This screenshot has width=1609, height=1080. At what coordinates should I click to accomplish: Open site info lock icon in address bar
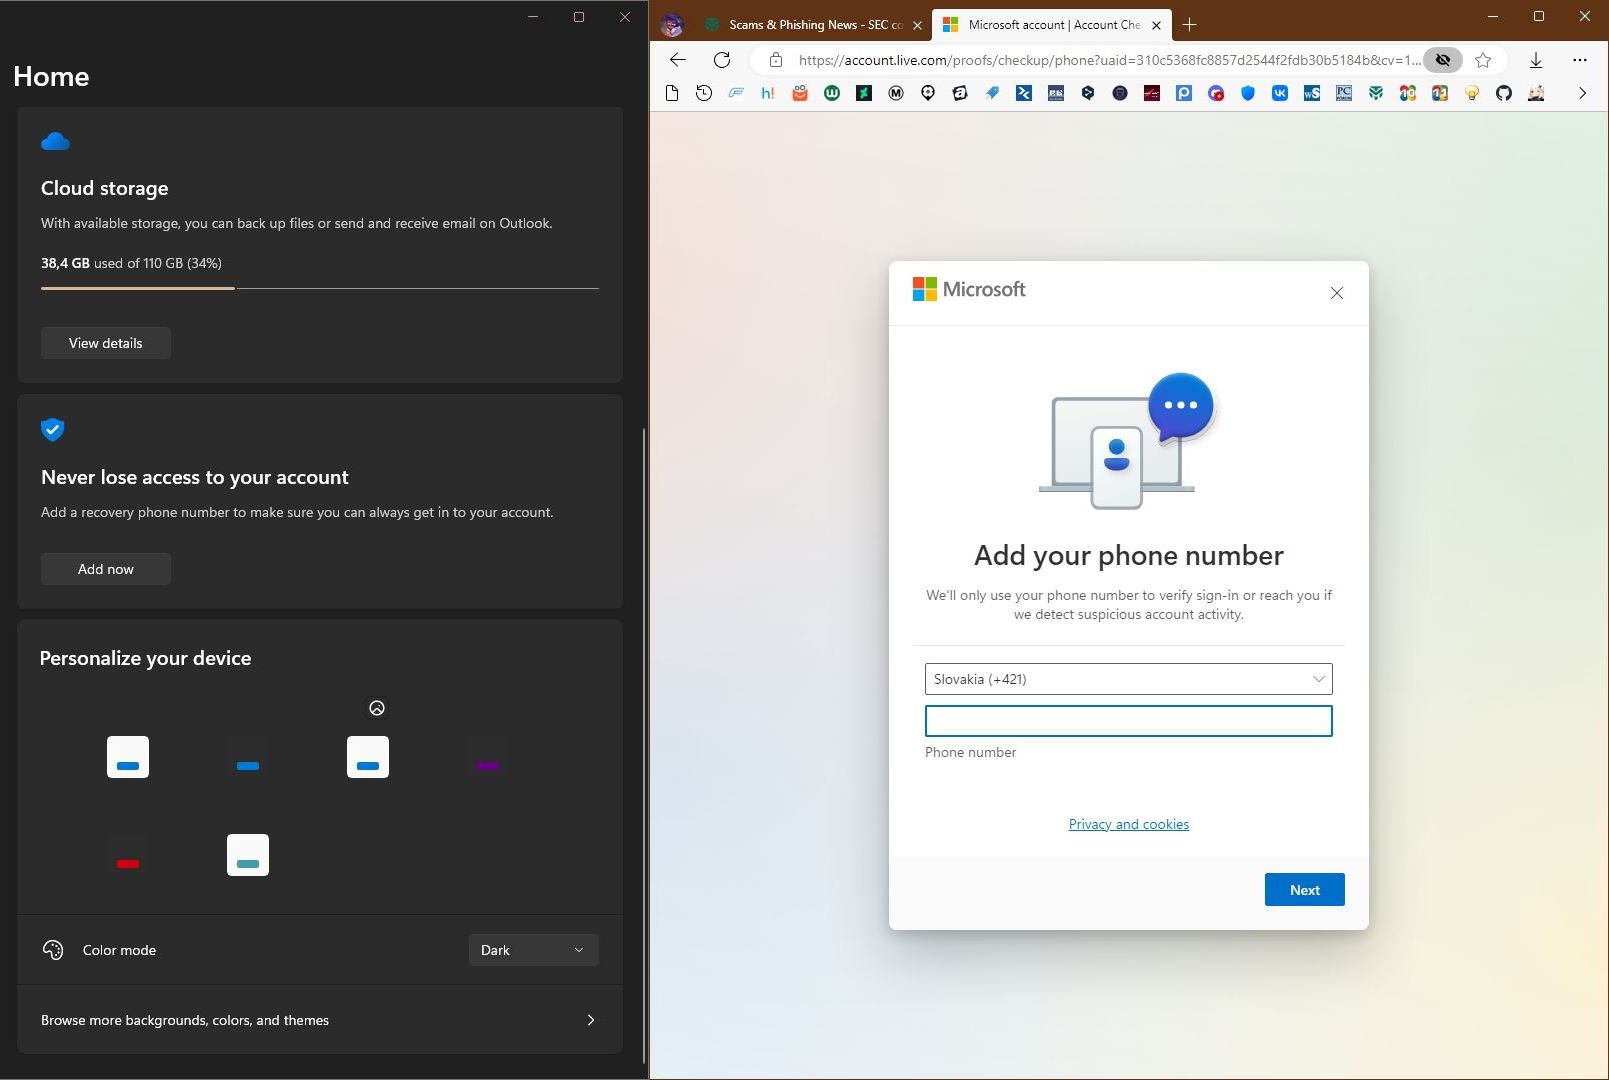(x=775, y=60)
